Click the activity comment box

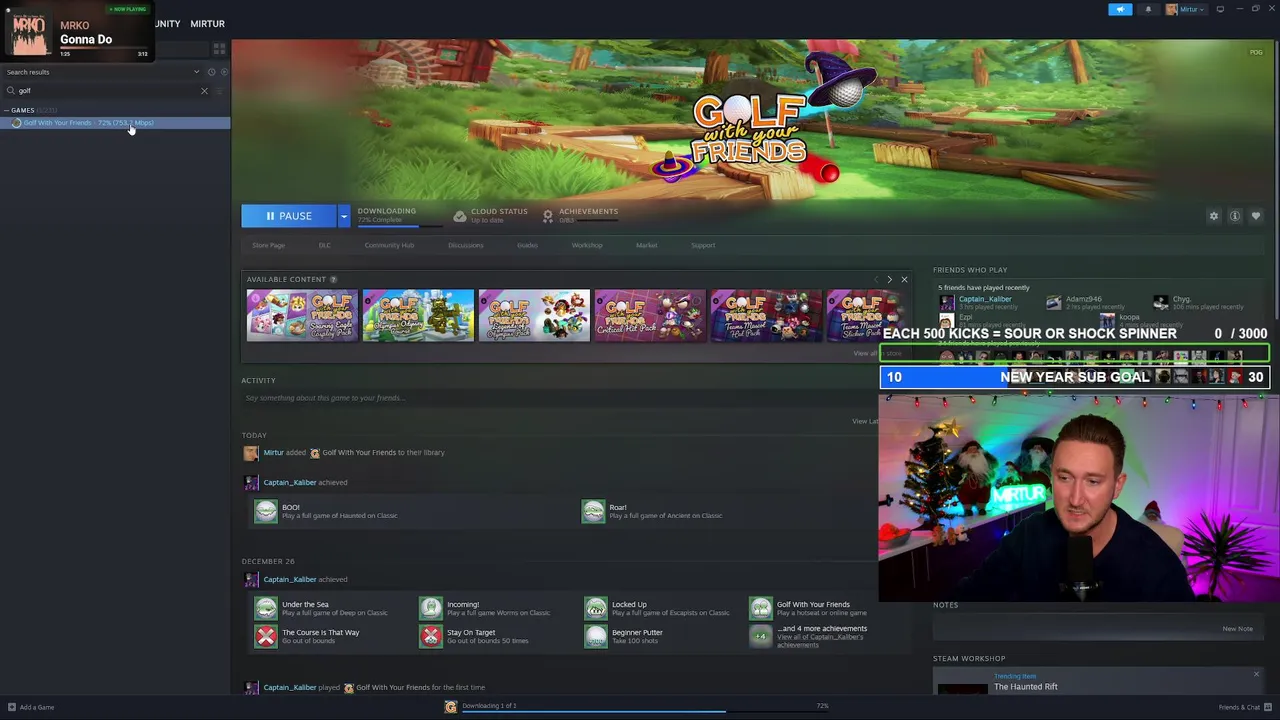pyautogui.click(x=560, y=398)
